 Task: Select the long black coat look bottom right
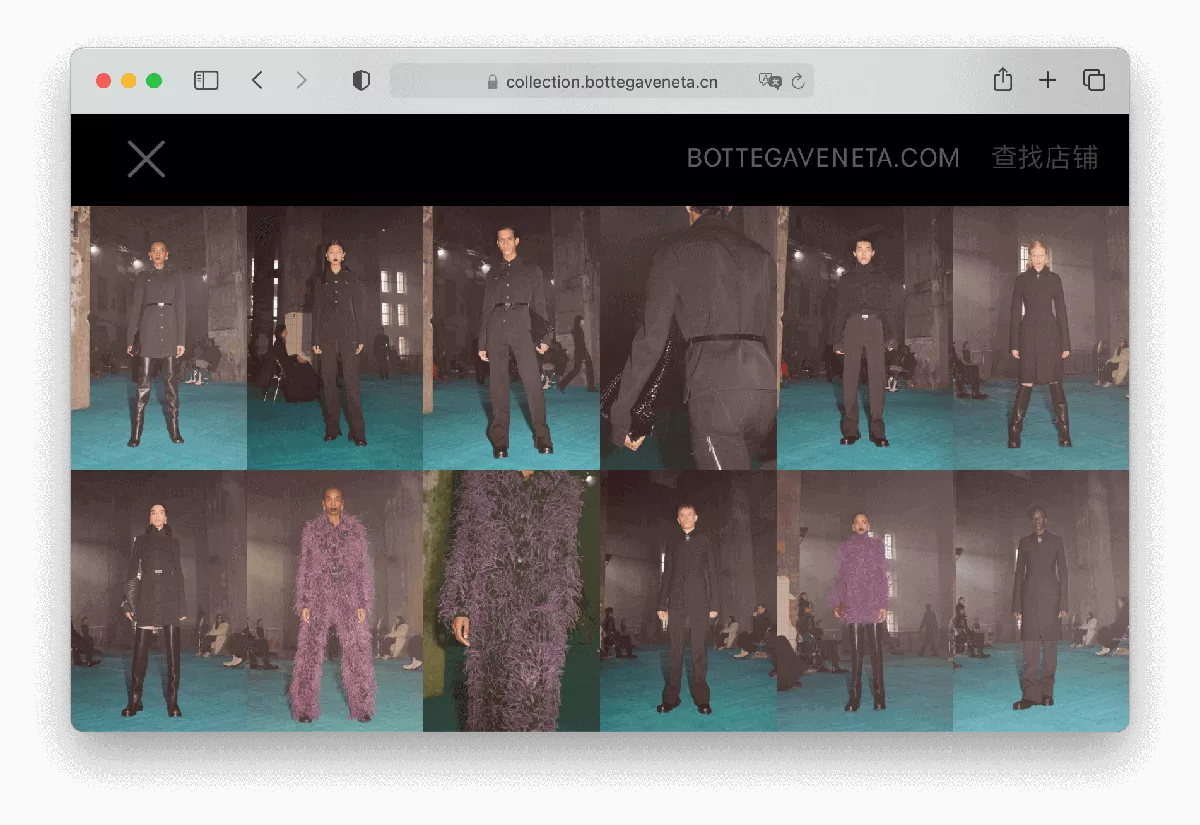[x=1040, y=601]
